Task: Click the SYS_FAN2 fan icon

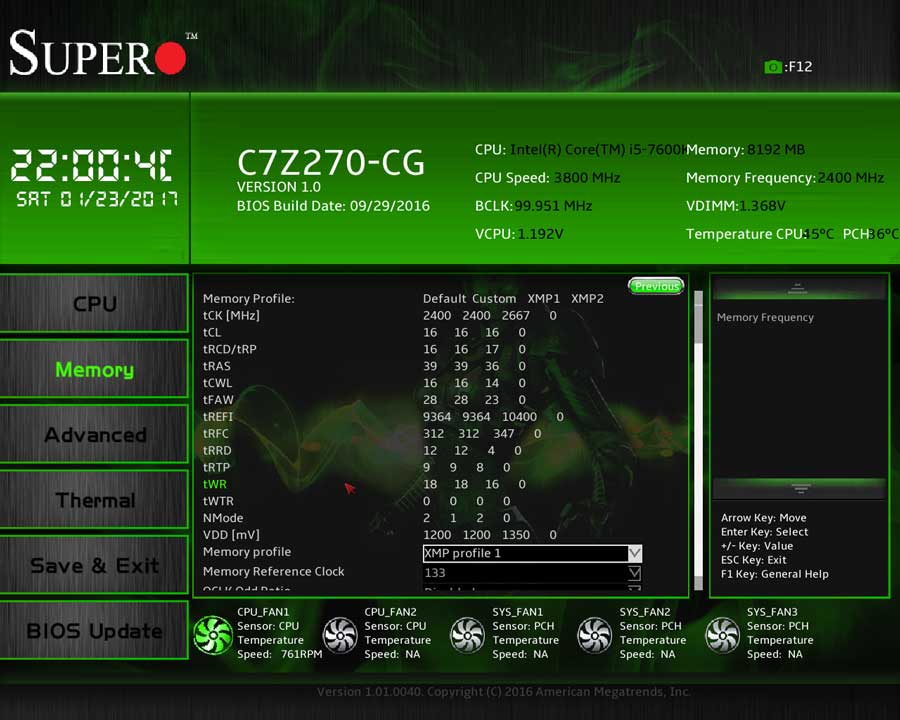Action: pyautogui.click(x=595, y=635)
